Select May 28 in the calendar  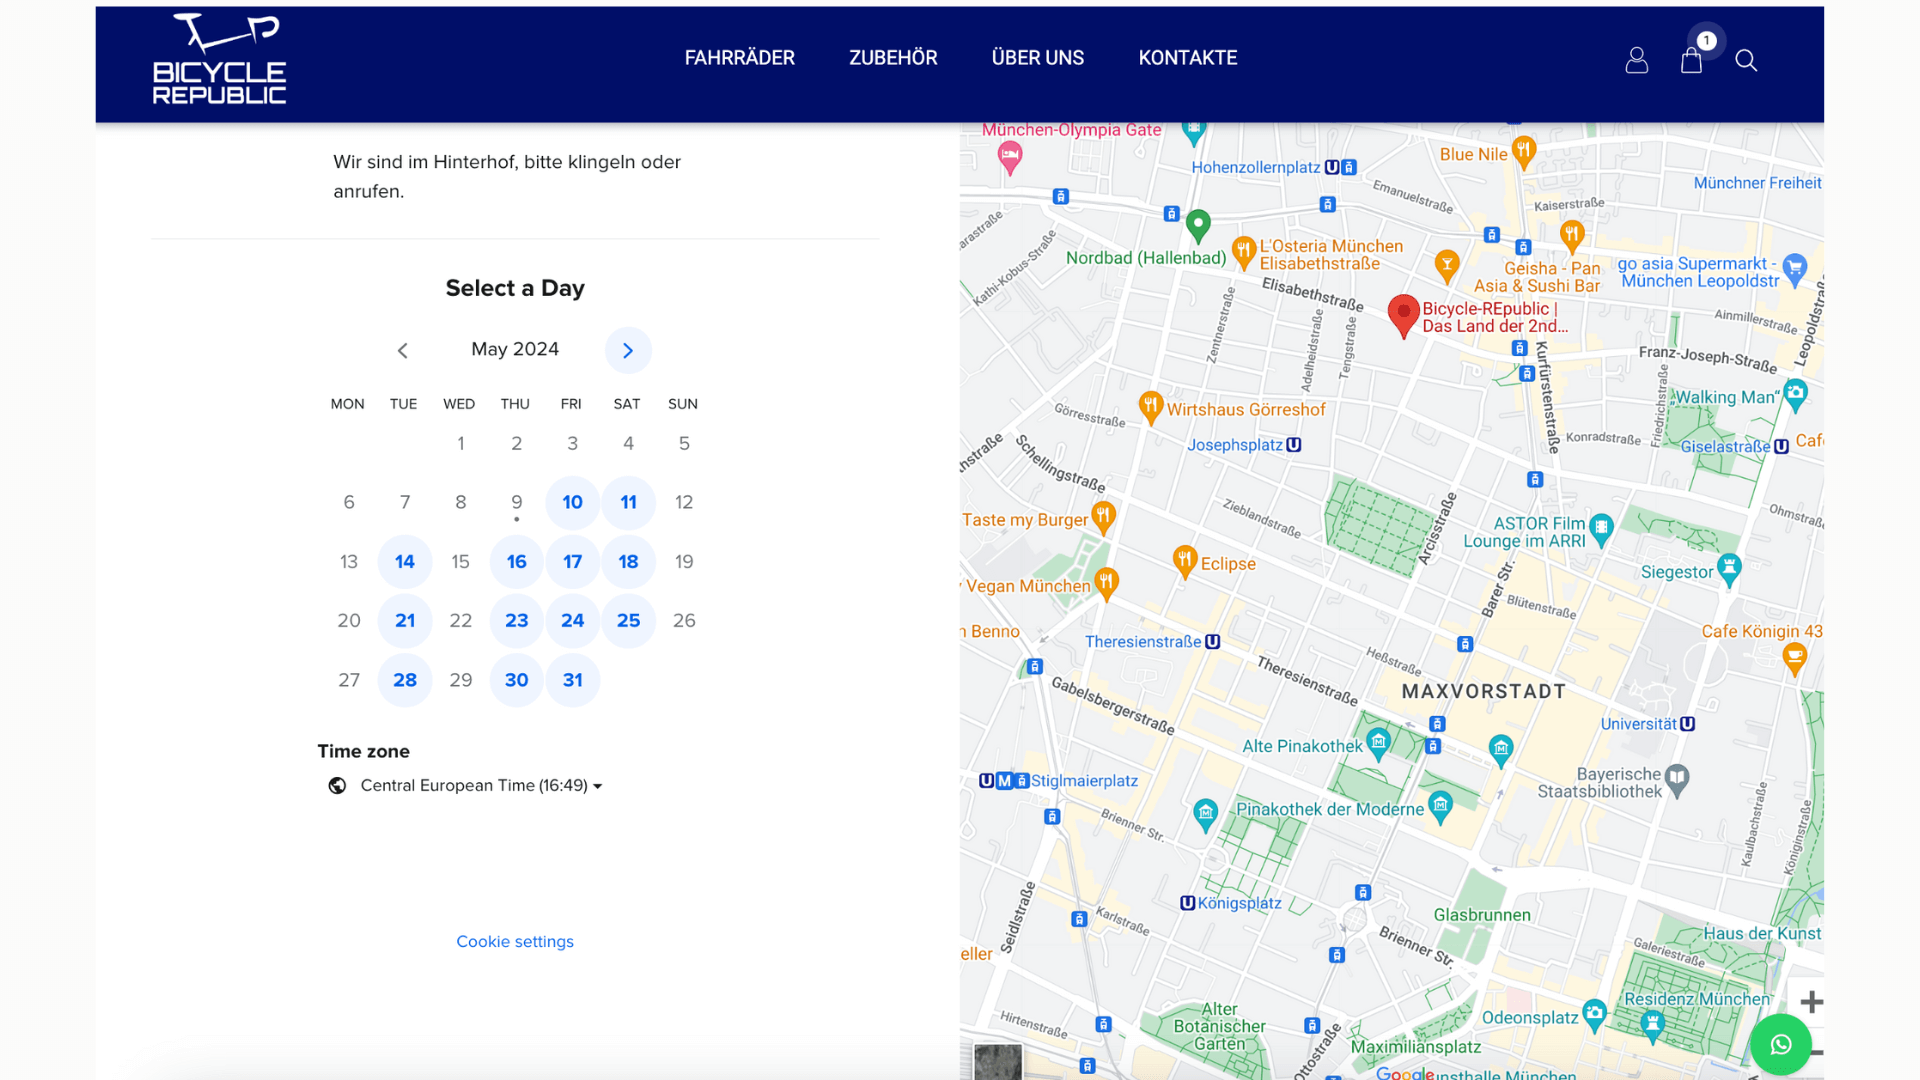click(405, 680)
